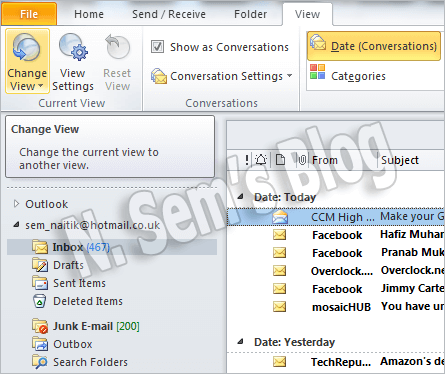445x374 pixels.
Task: Arrange messages by Categories
Action: [348, 76]
